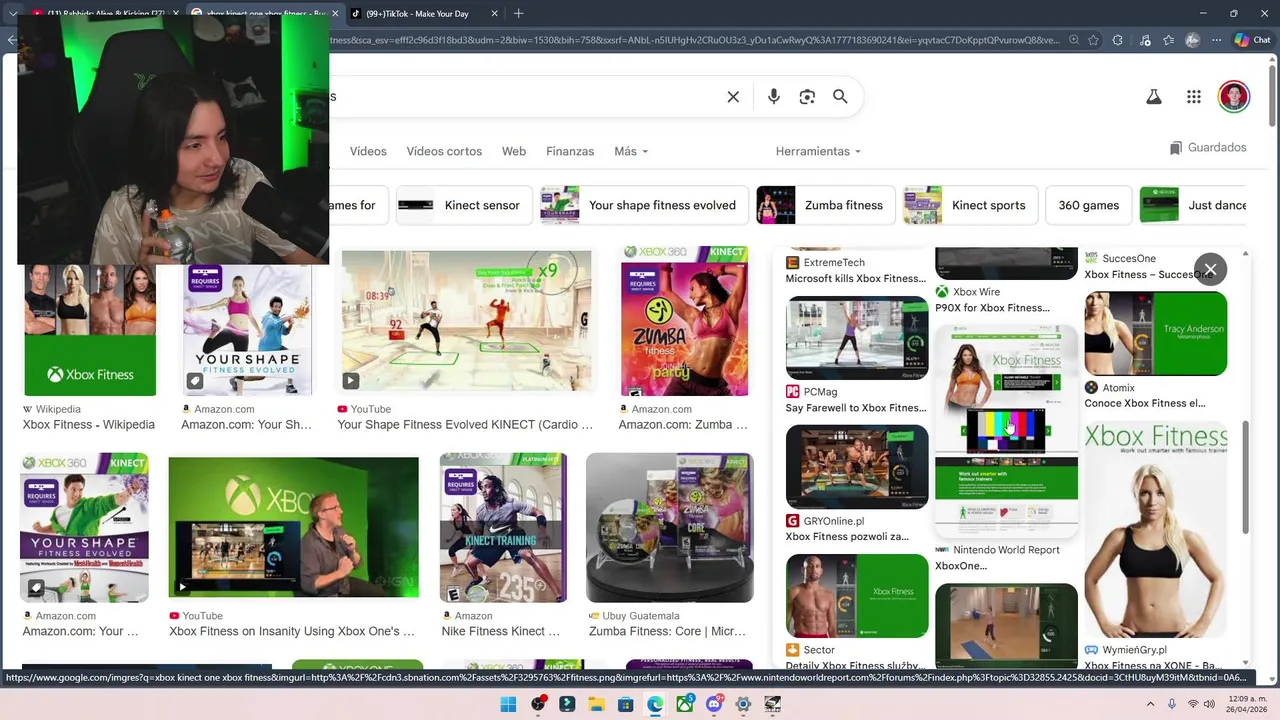
Task: Open Your Shape Fitness Evolved Amazon thumbnail
Action: [247, 329]
